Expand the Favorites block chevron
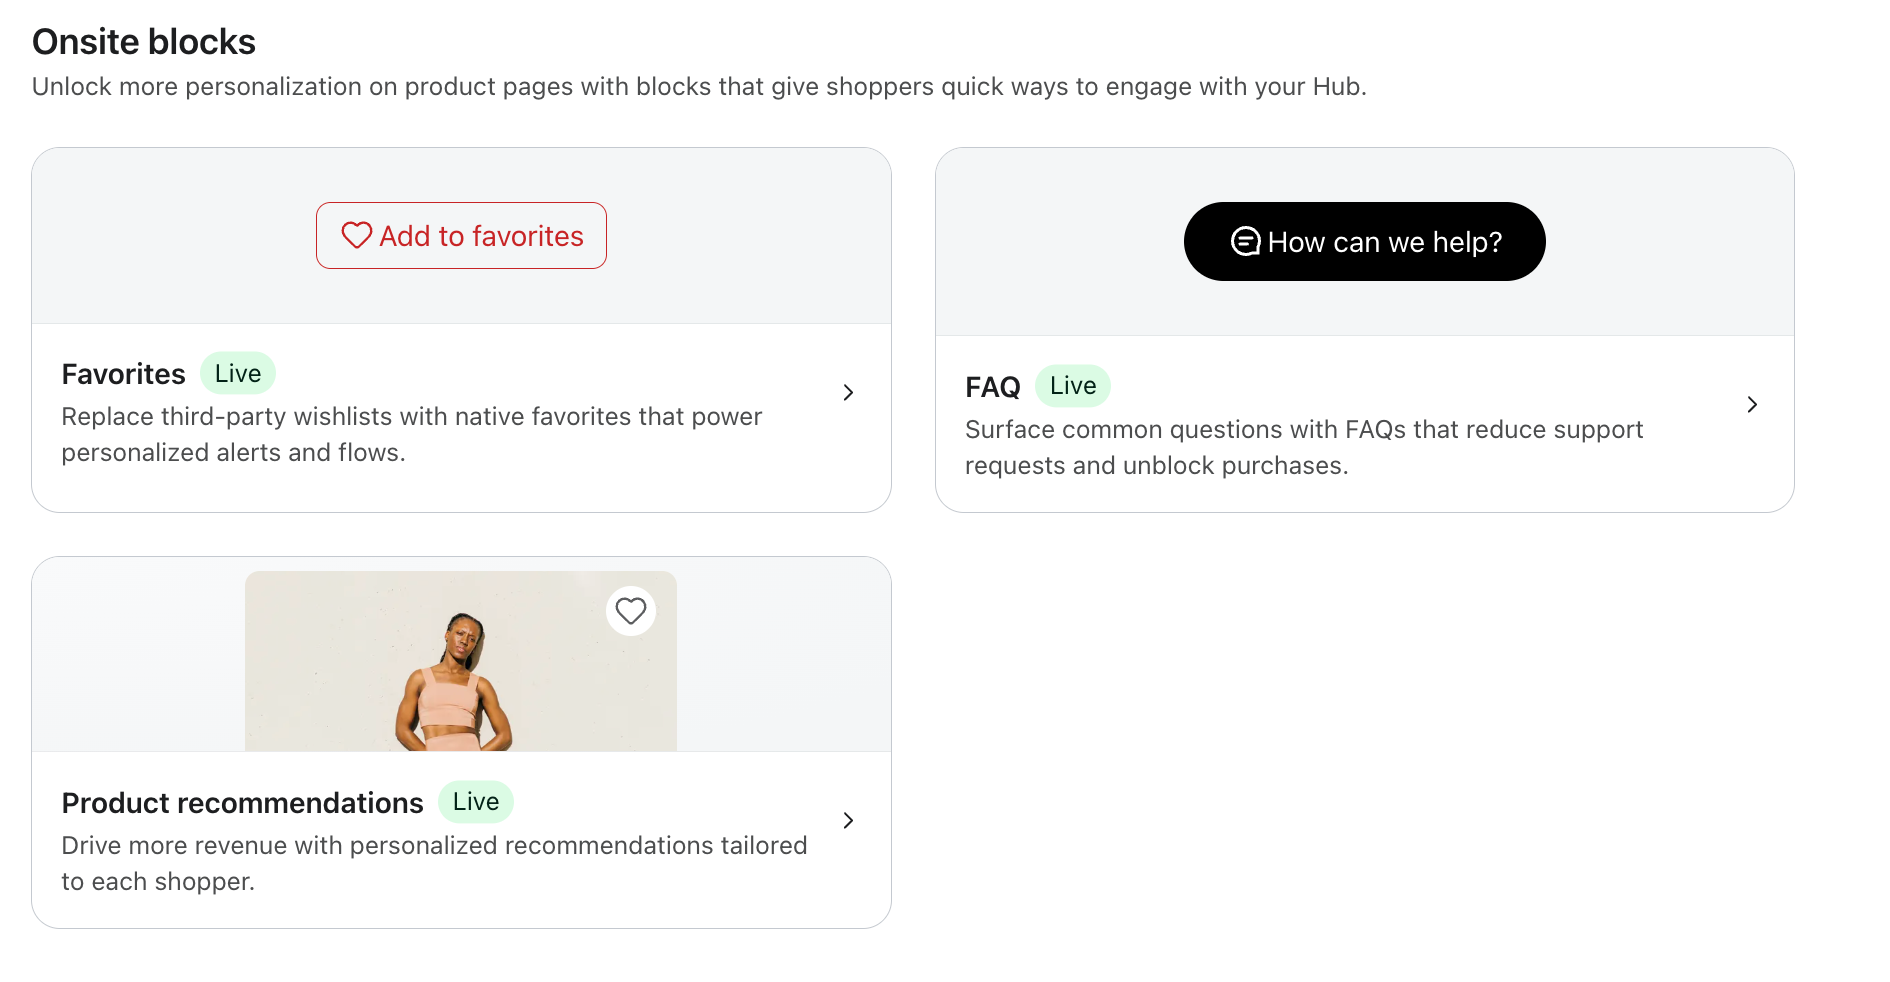 (x=848, y=392)
